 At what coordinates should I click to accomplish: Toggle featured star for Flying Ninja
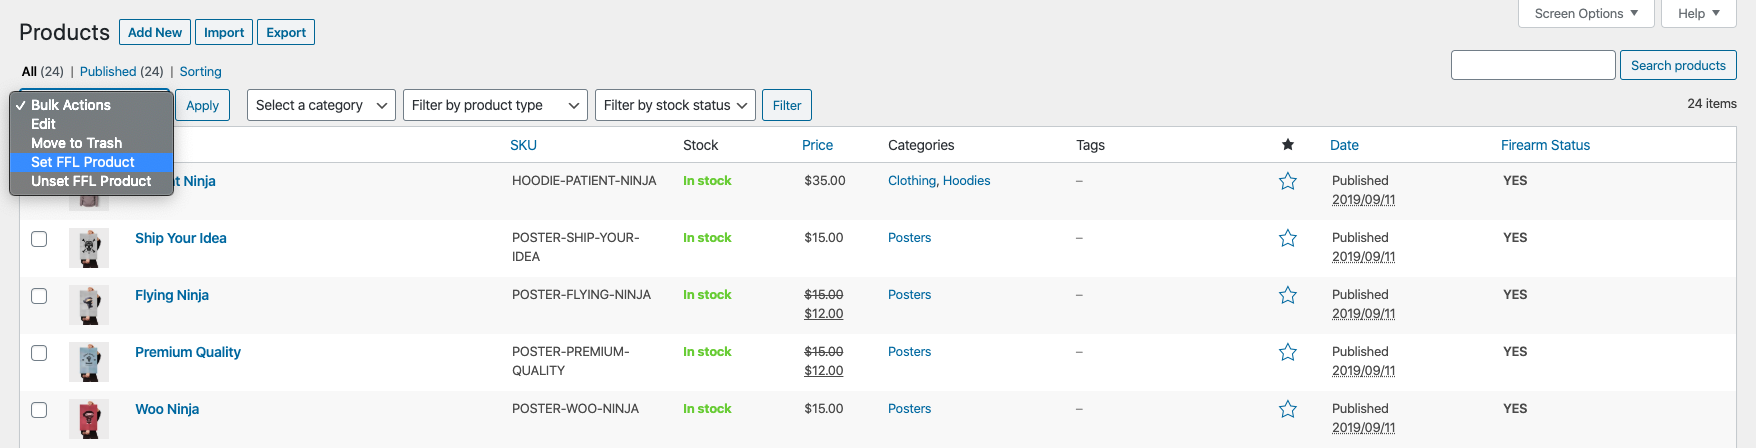(1288, 295)
